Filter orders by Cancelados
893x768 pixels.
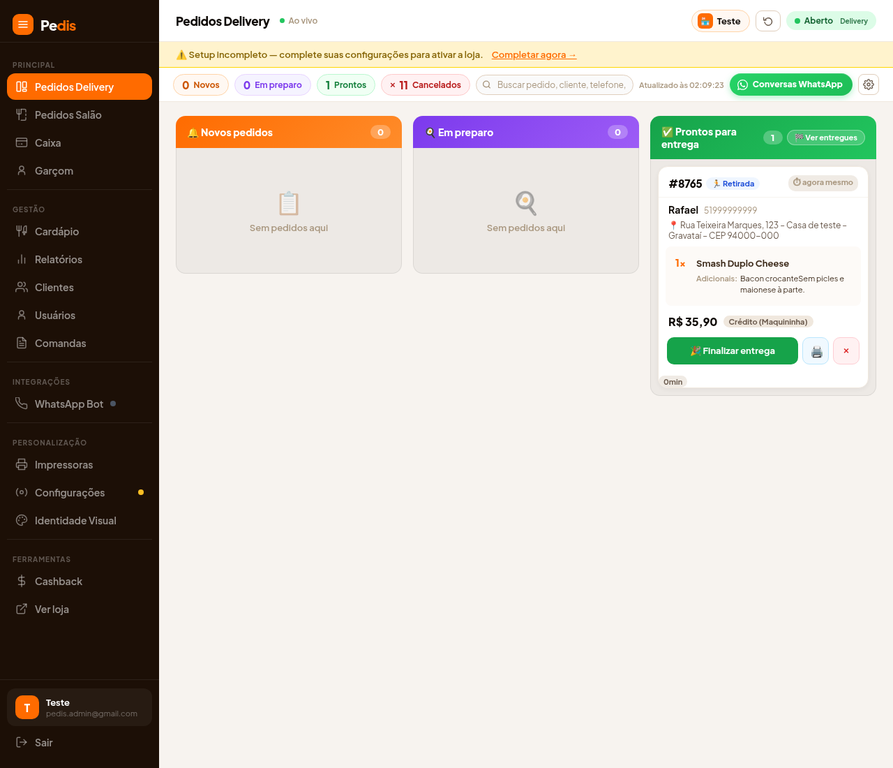pyautogui.click(x=425, y=85)
